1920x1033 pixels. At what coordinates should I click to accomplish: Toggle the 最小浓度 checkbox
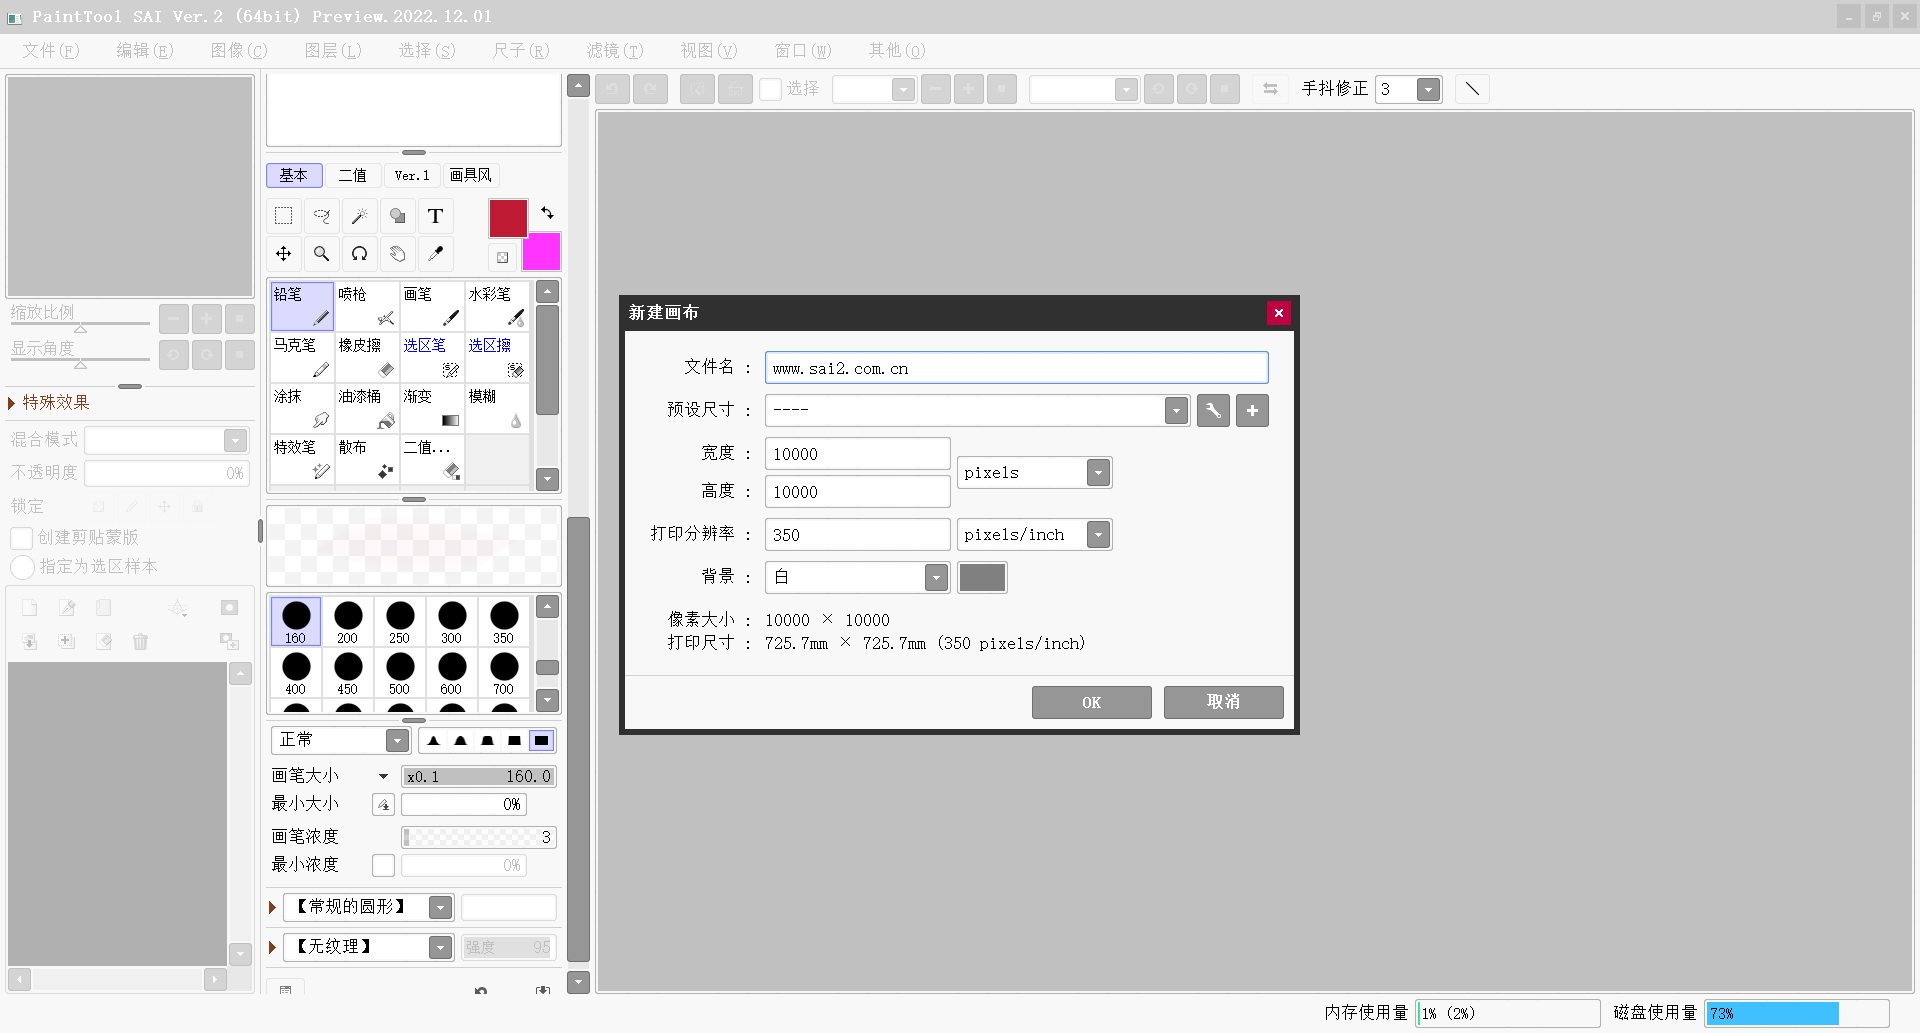pos(383,865)
